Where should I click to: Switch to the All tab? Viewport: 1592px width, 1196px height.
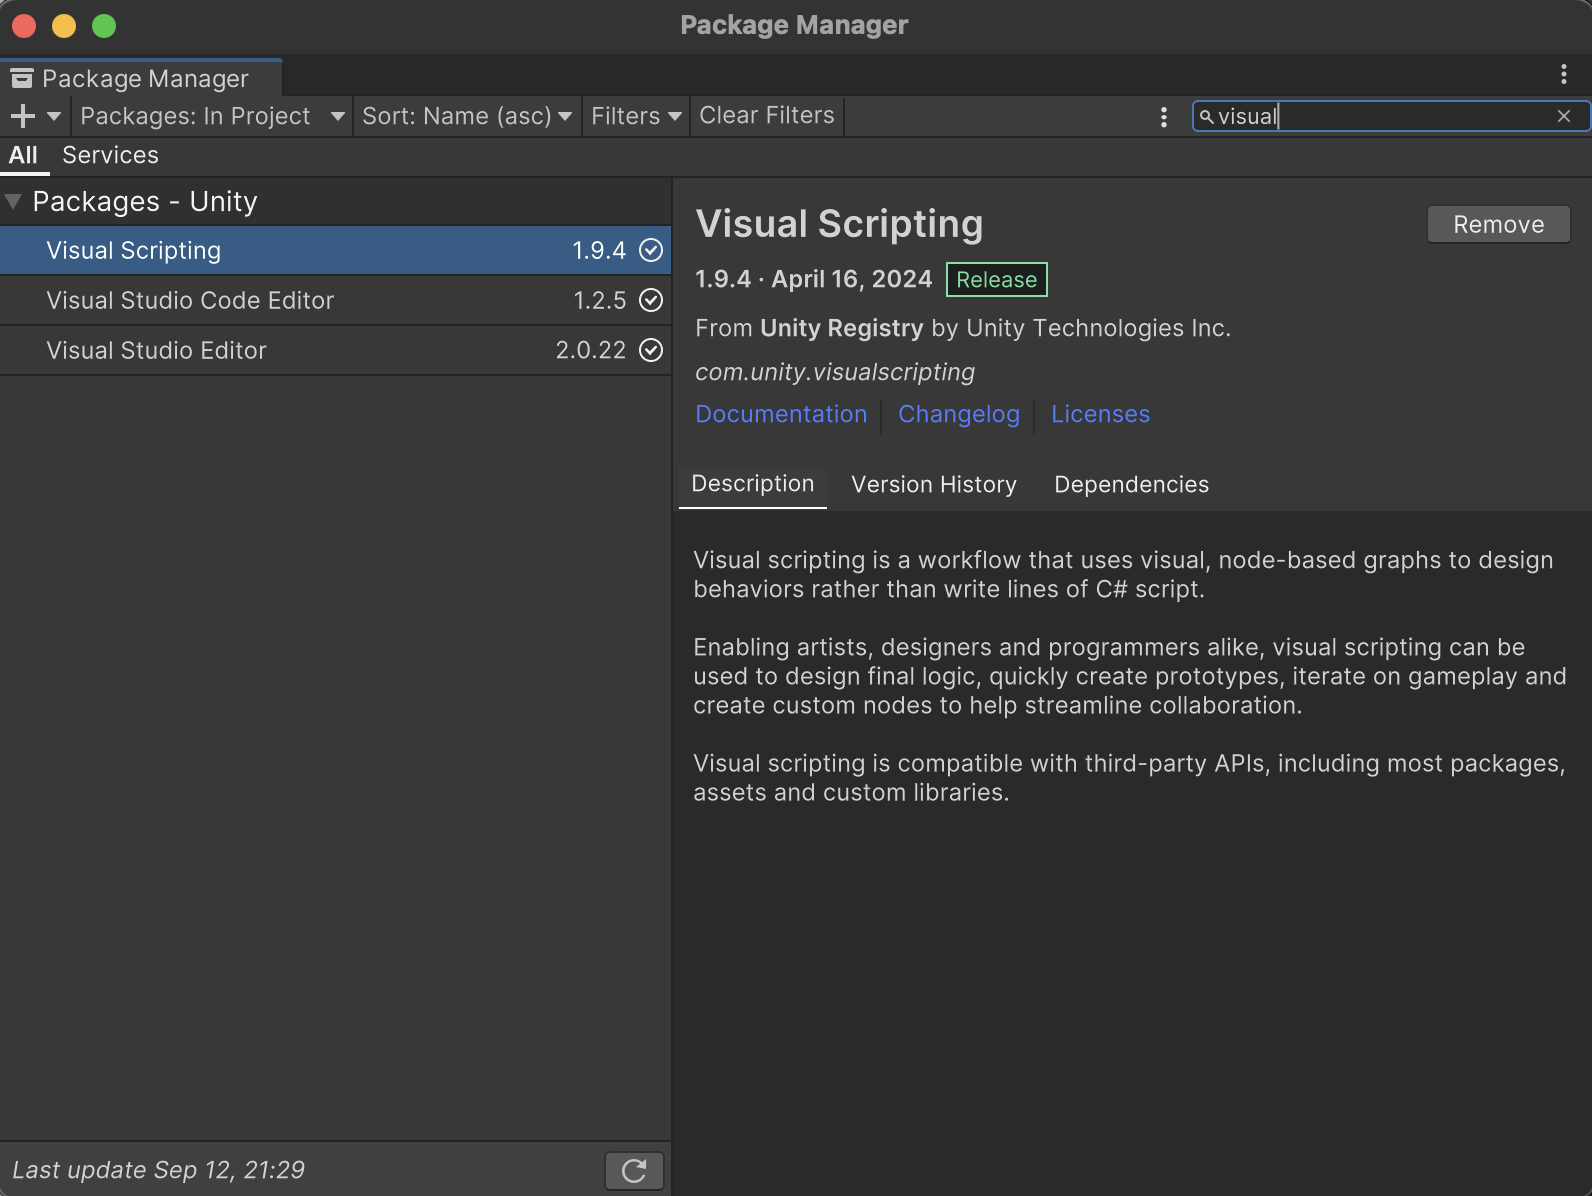pos(23,155)
